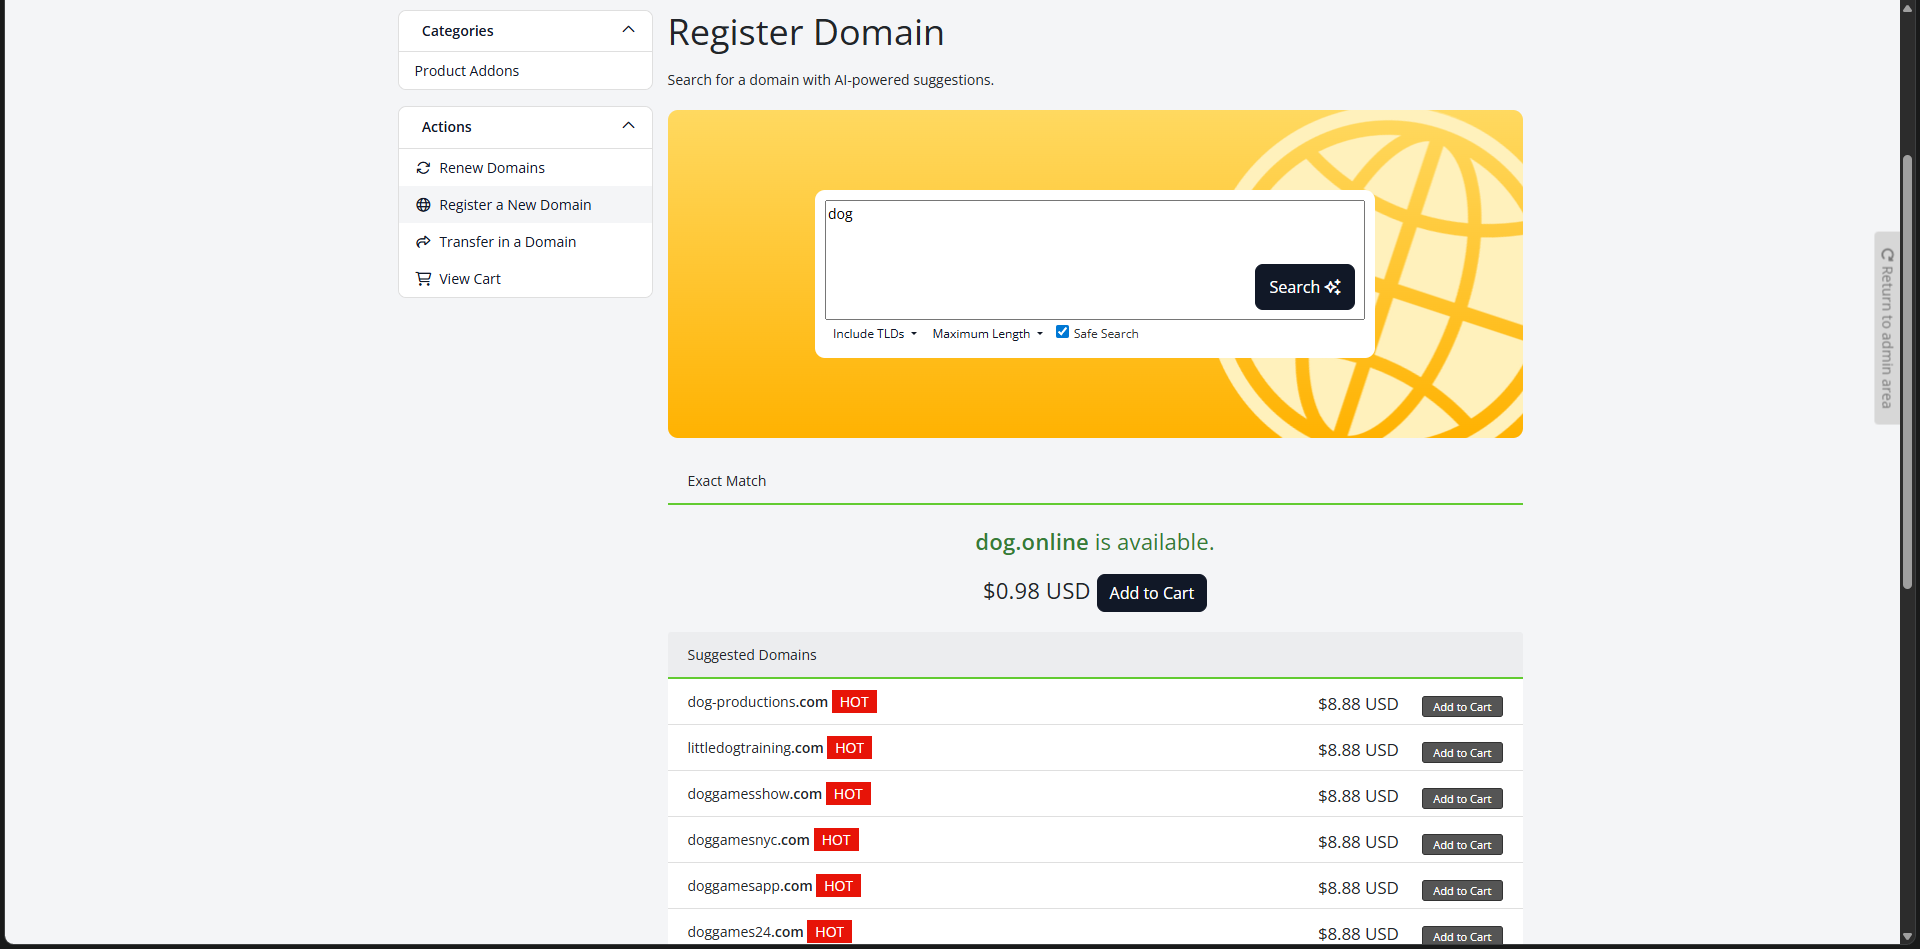Click the Return to admin area icon

tap(1887, 255)
